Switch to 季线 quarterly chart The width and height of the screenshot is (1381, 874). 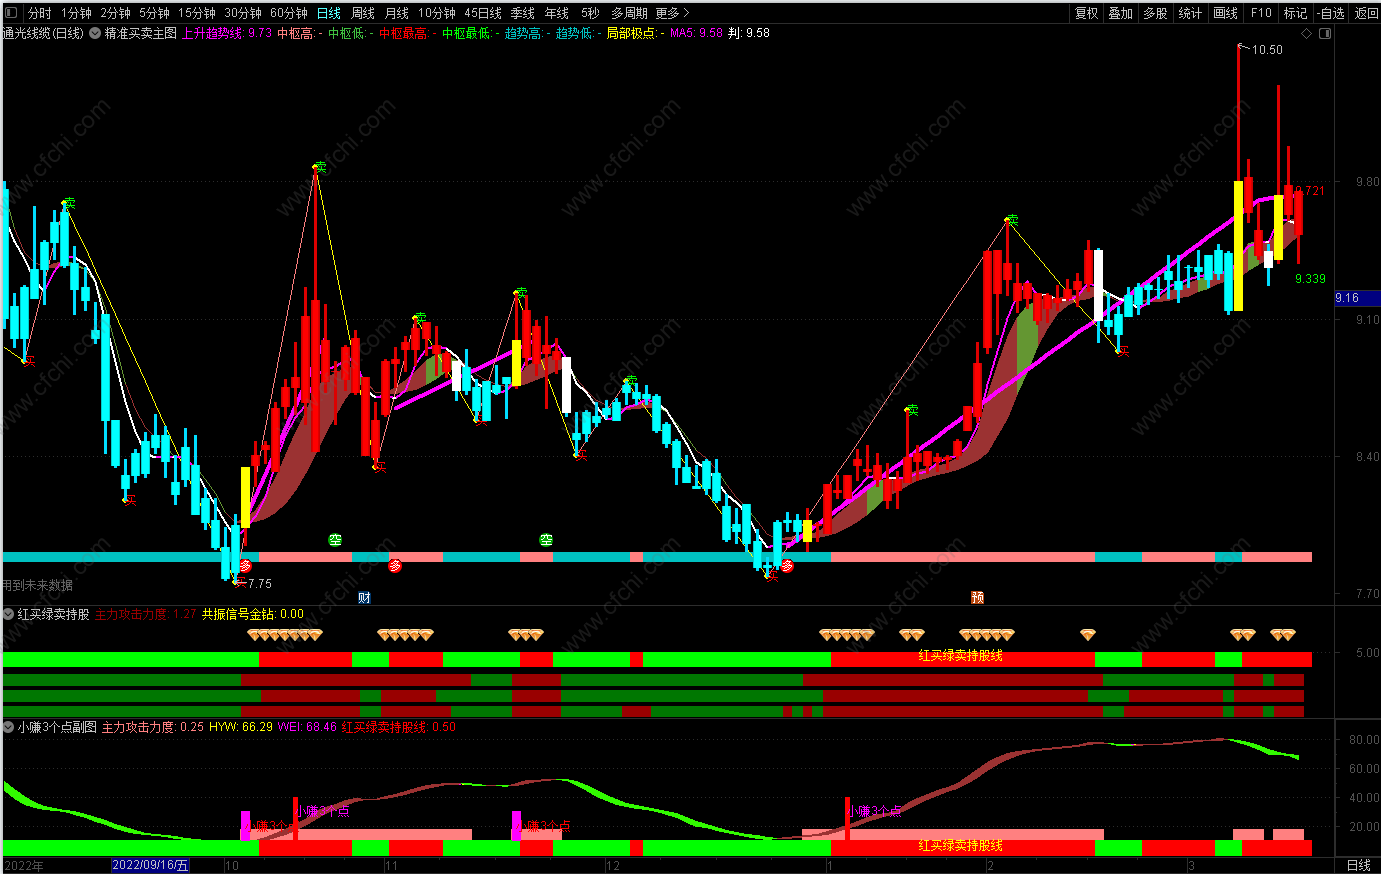(523, 13)
